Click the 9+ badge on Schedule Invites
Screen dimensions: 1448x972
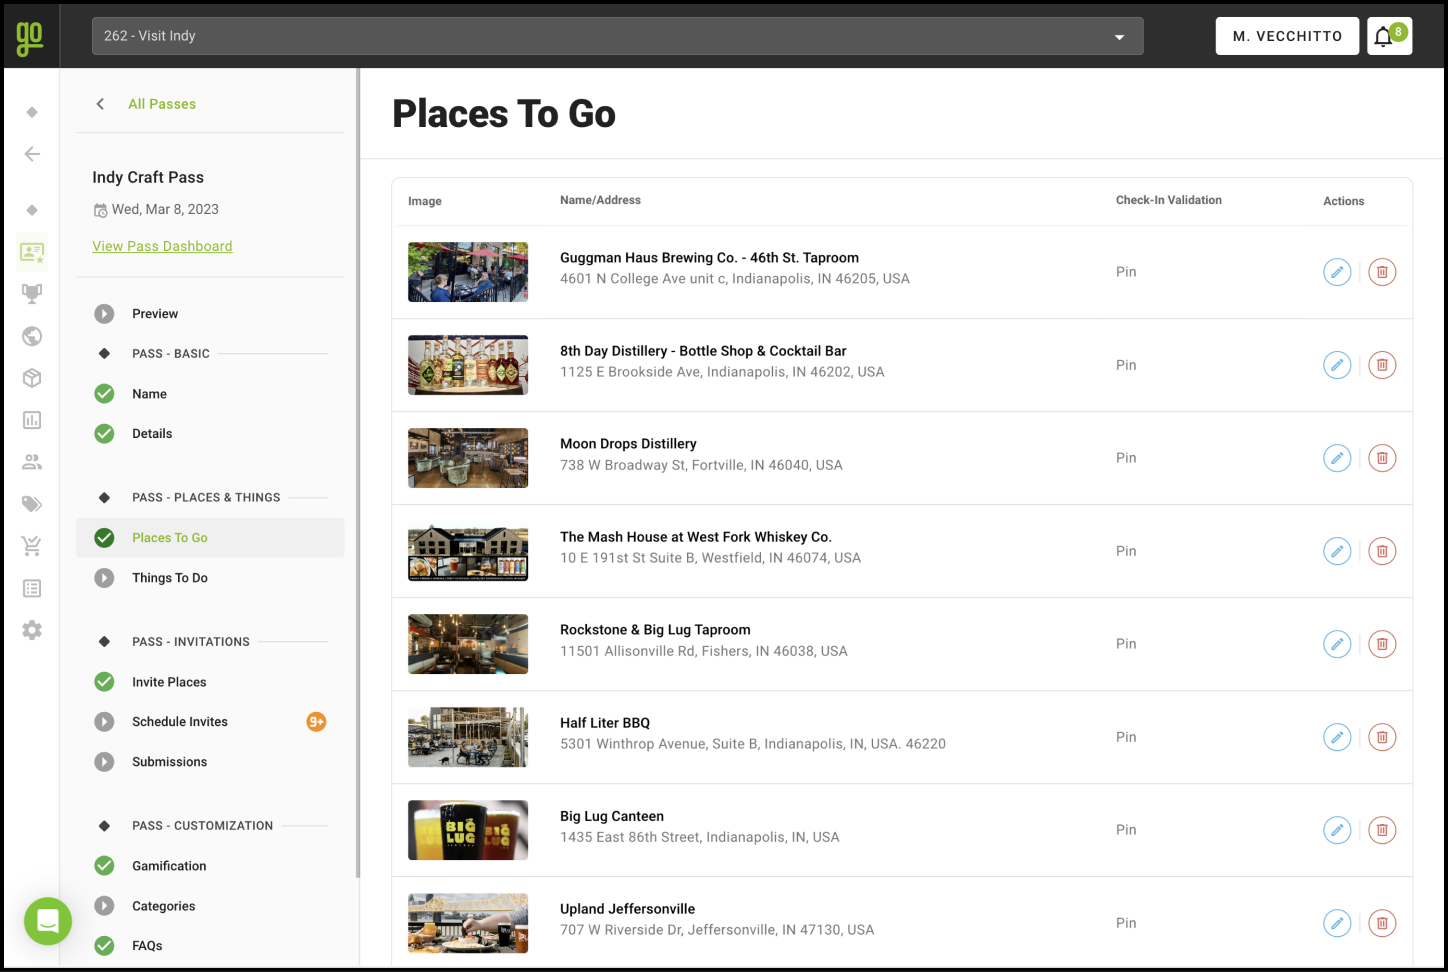click(x=316, y=722)
